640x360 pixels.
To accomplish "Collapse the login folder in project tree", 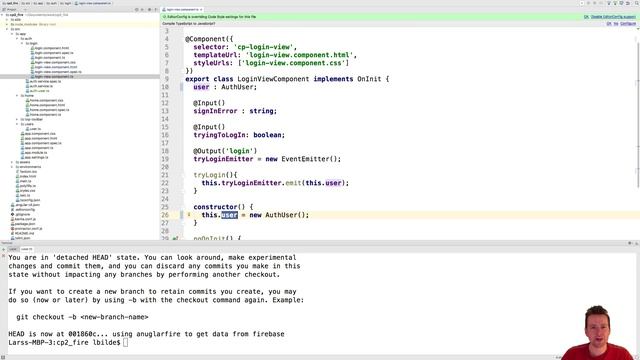I will 22,43.
